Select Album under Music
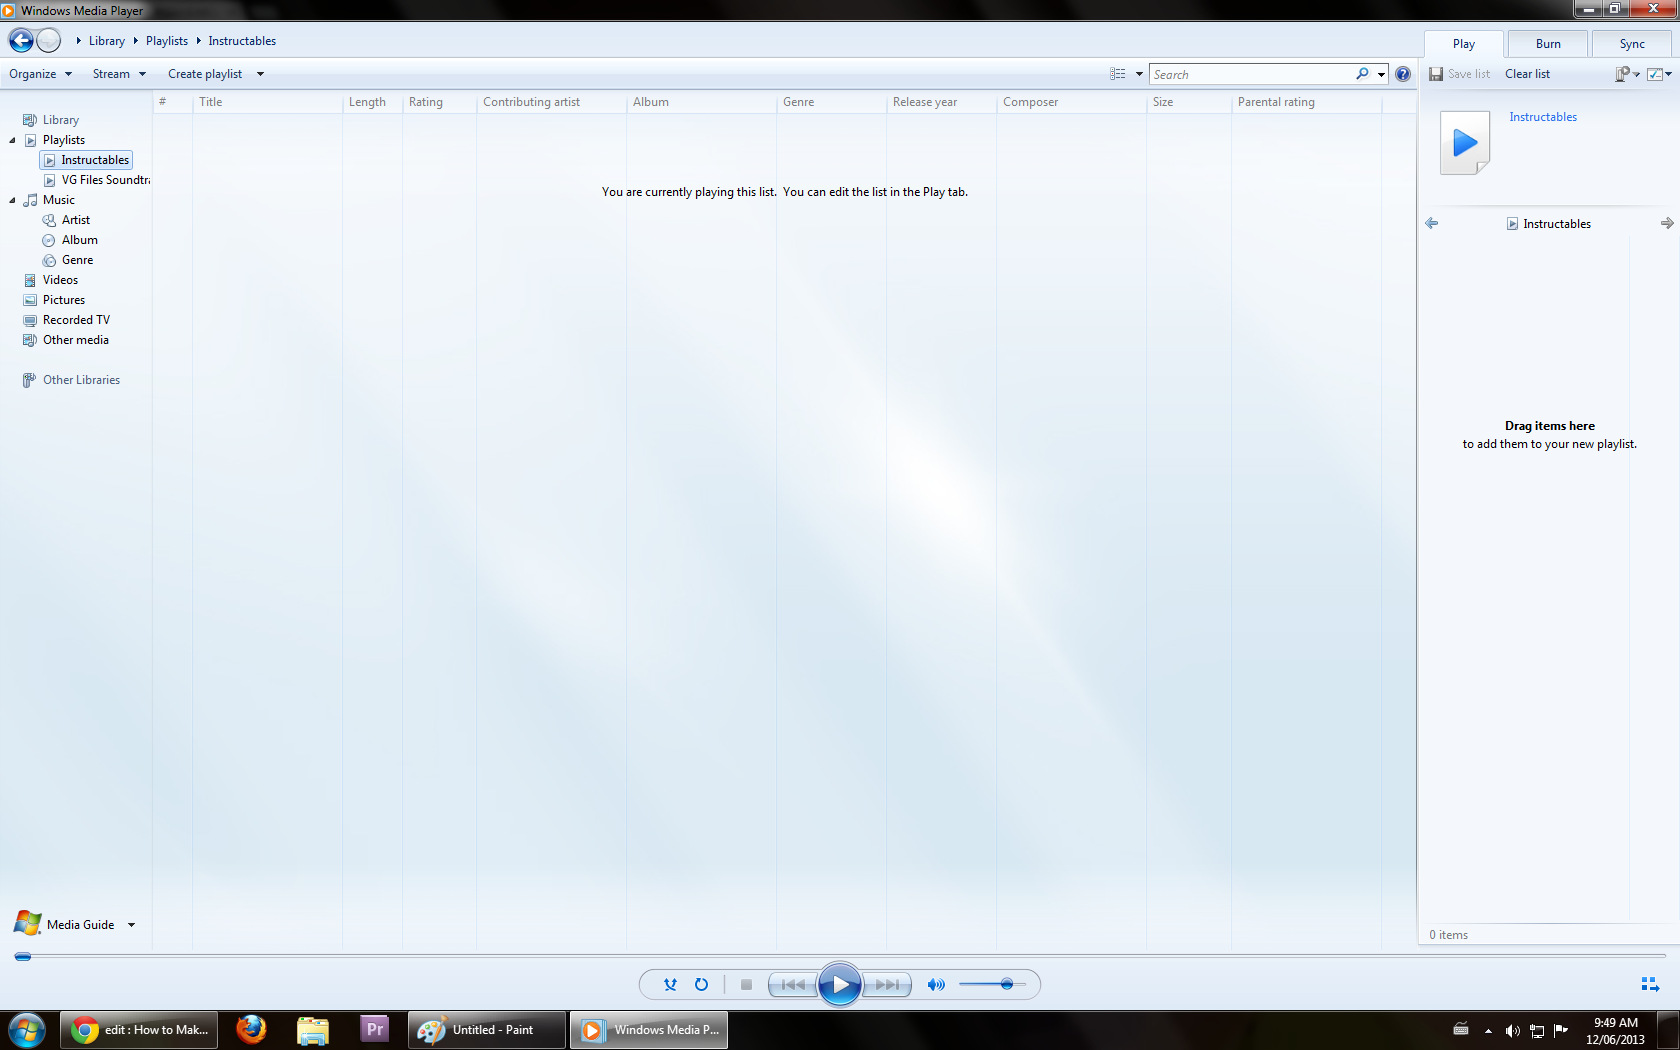The height and width of the screenshot is (1050, 1680). click(71, 240)
